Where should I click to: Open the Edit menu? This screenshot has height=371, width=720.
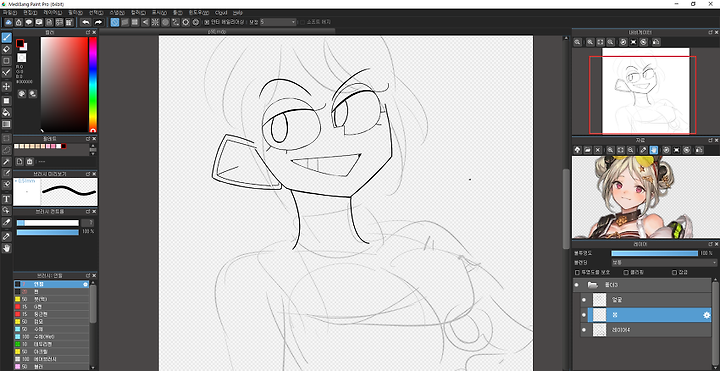(x=30, y=12)
